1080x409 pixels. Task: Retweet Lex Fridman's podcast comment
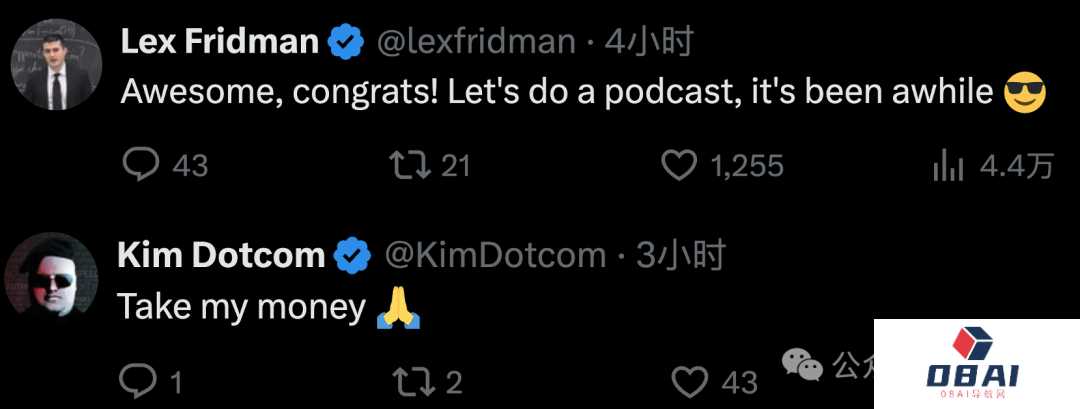point(408,164)
